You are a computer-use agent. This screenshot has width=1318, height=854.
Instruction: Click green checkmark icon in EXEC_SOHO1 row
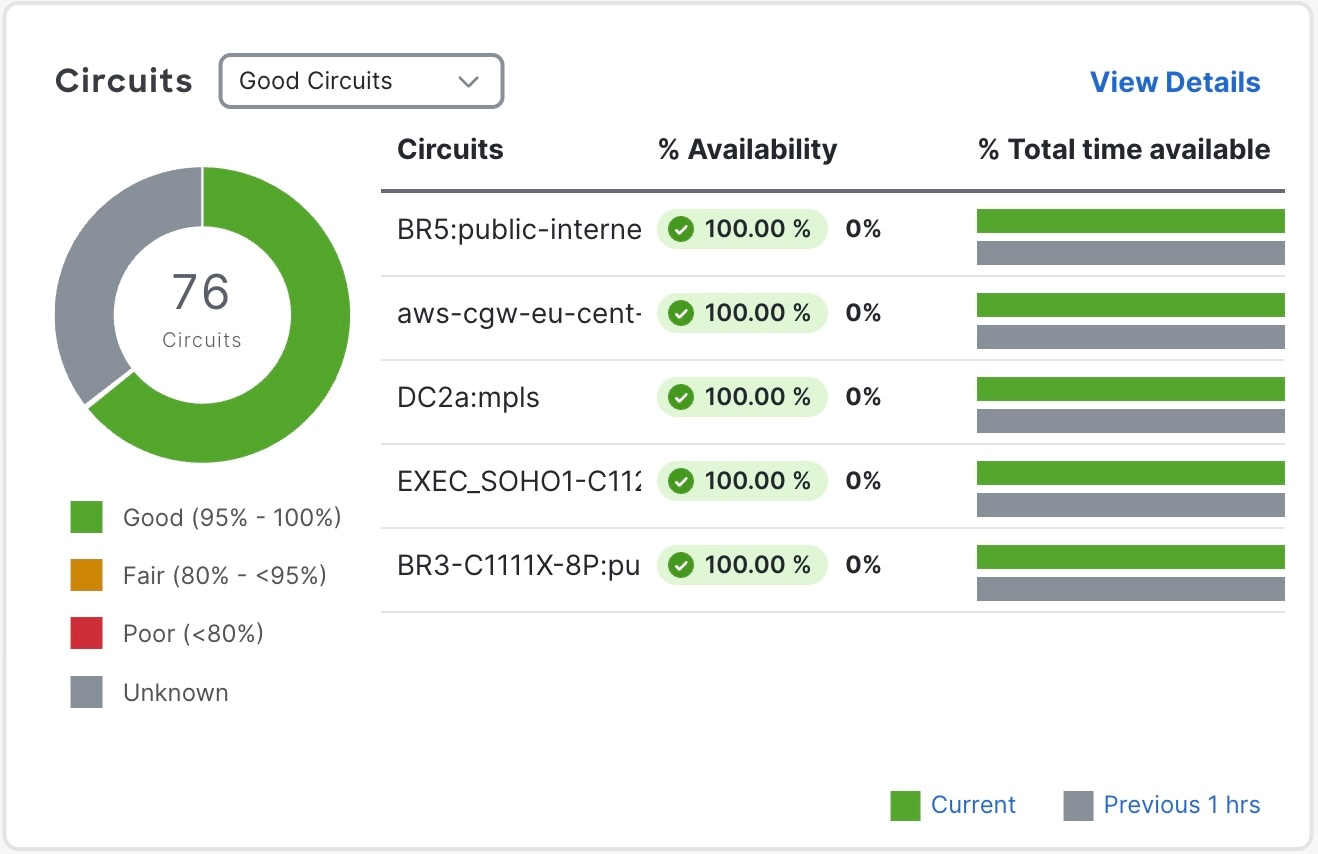[x=681, y=482]
